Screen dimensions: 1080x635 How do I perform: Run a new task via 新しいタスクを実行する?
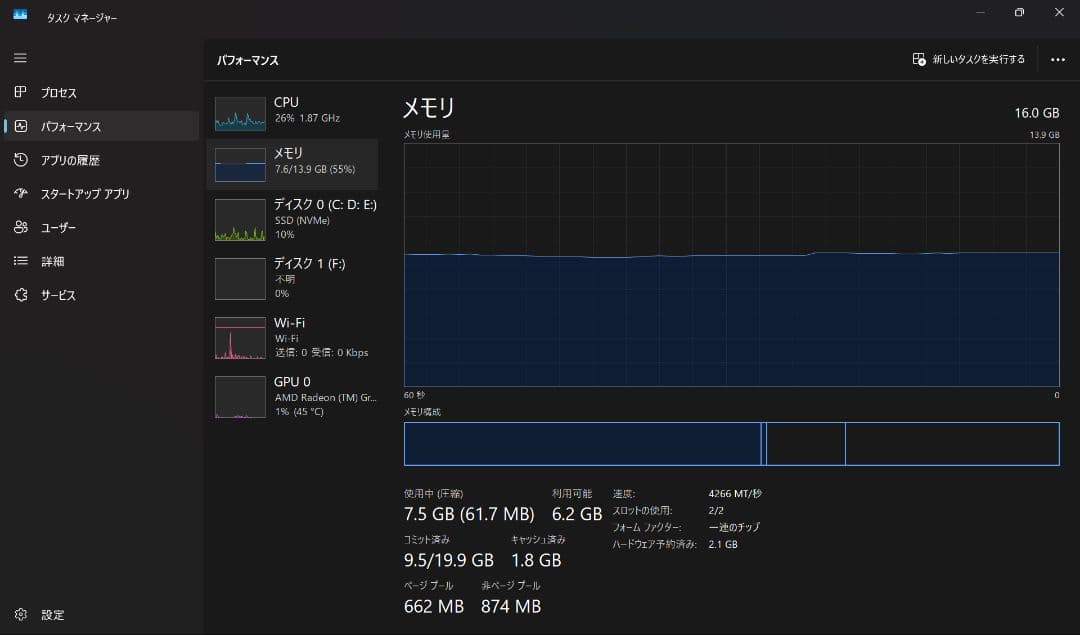click(x=968, y=59)
